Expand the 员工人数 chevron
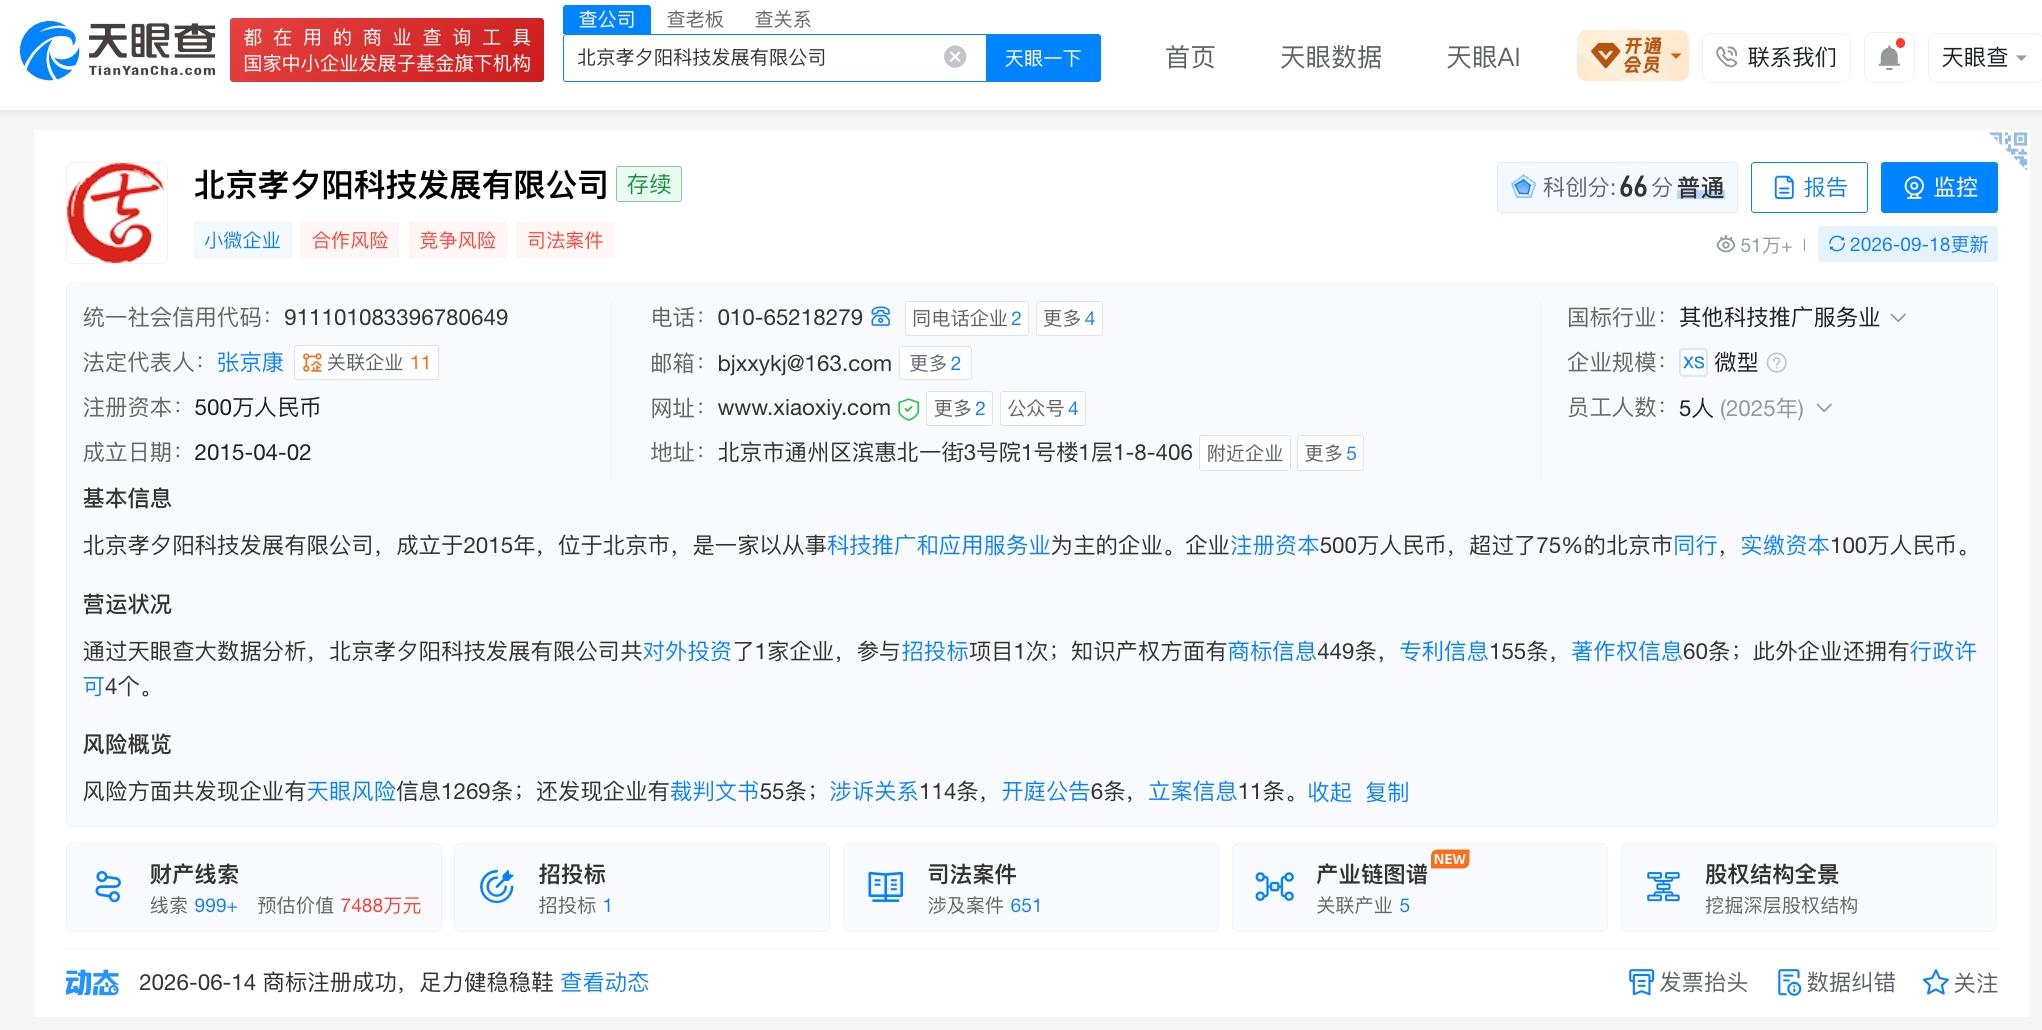The width and height of the screenshot is (2042, 1030). coord(1824,408)
